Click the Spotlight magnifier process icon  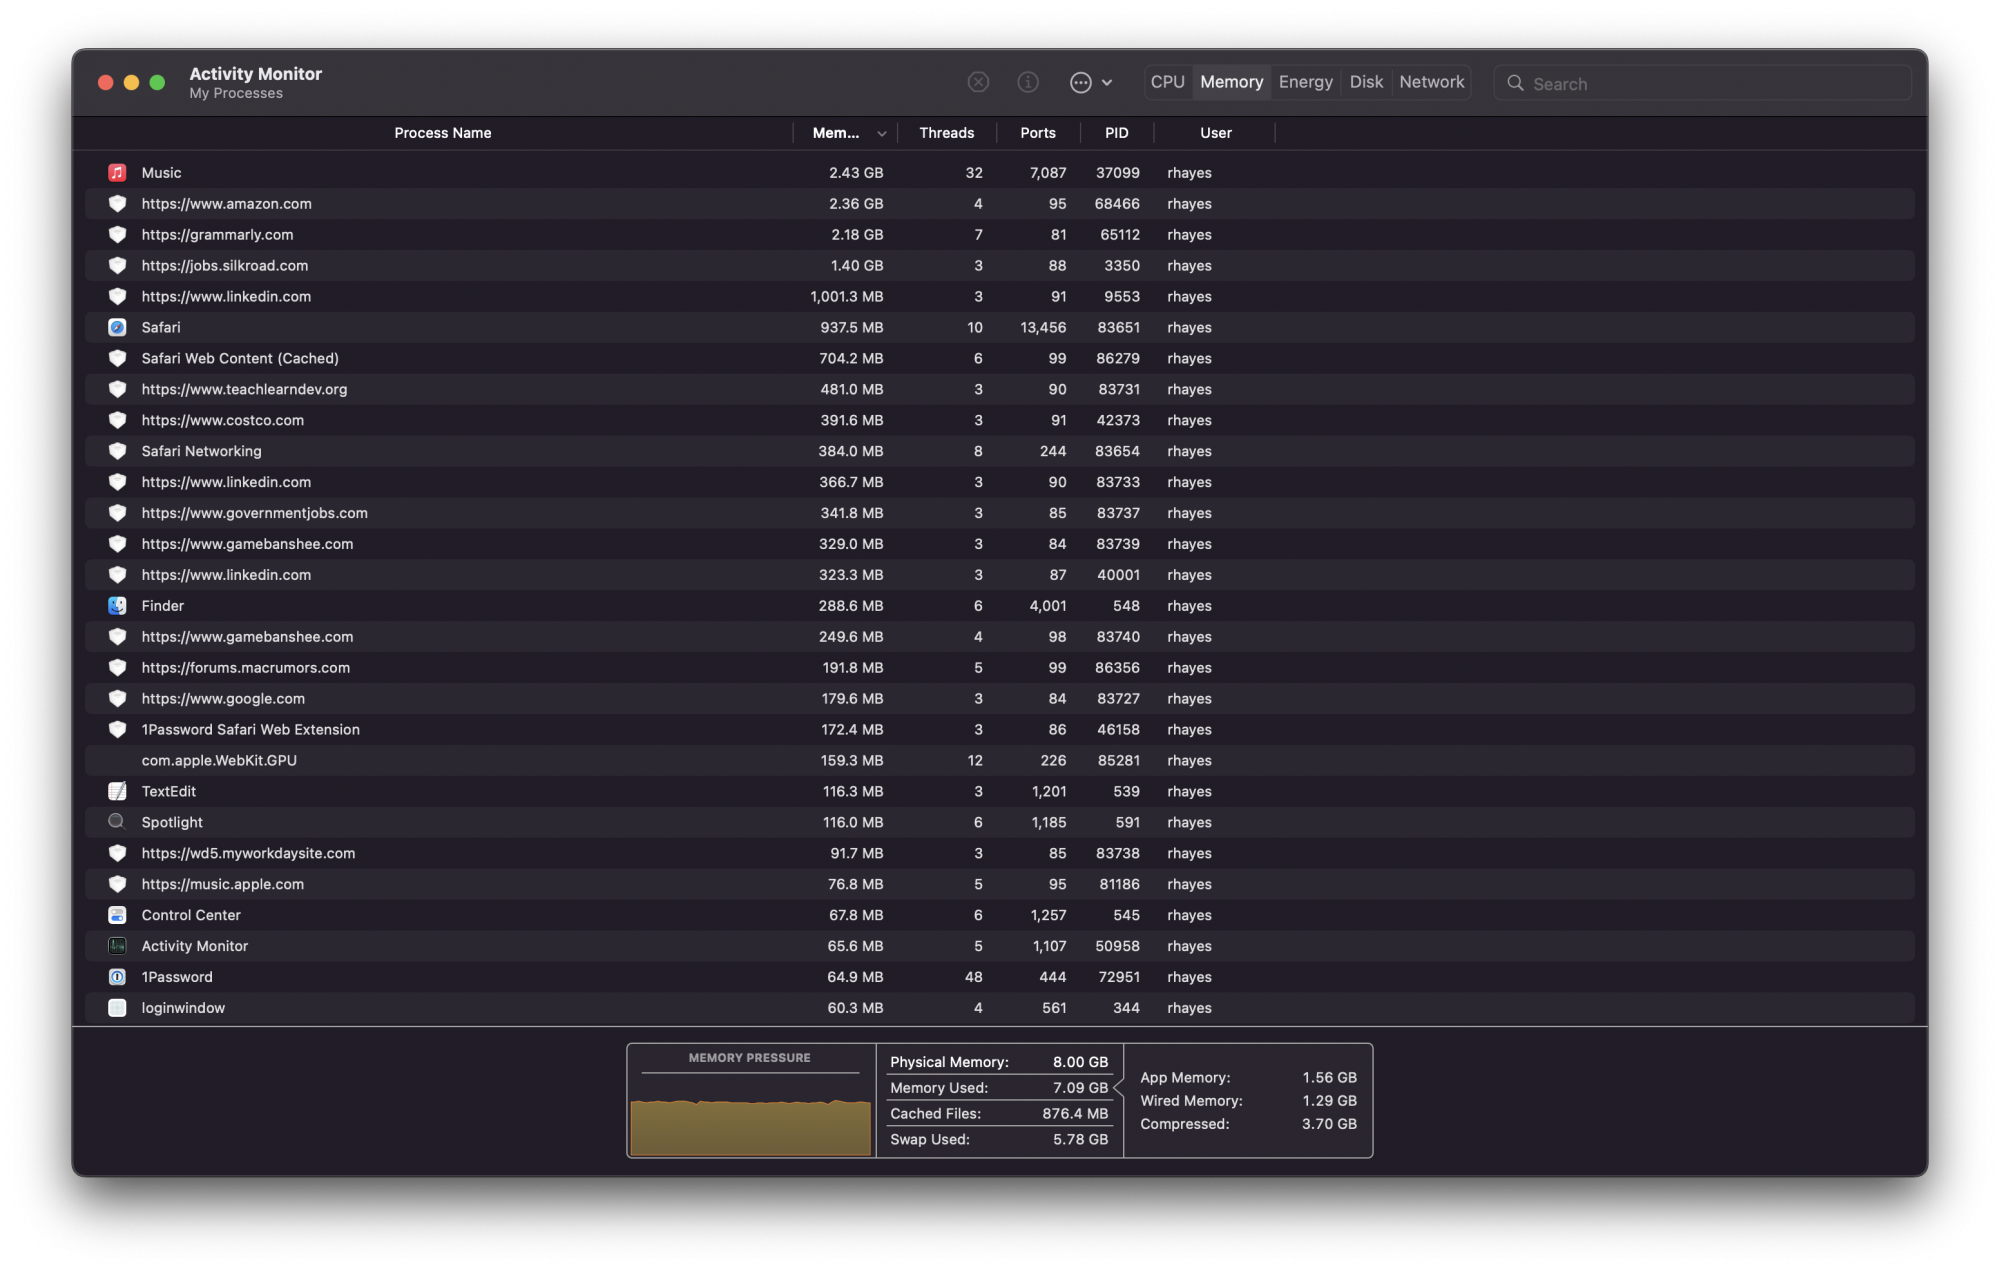coord(117,822)
